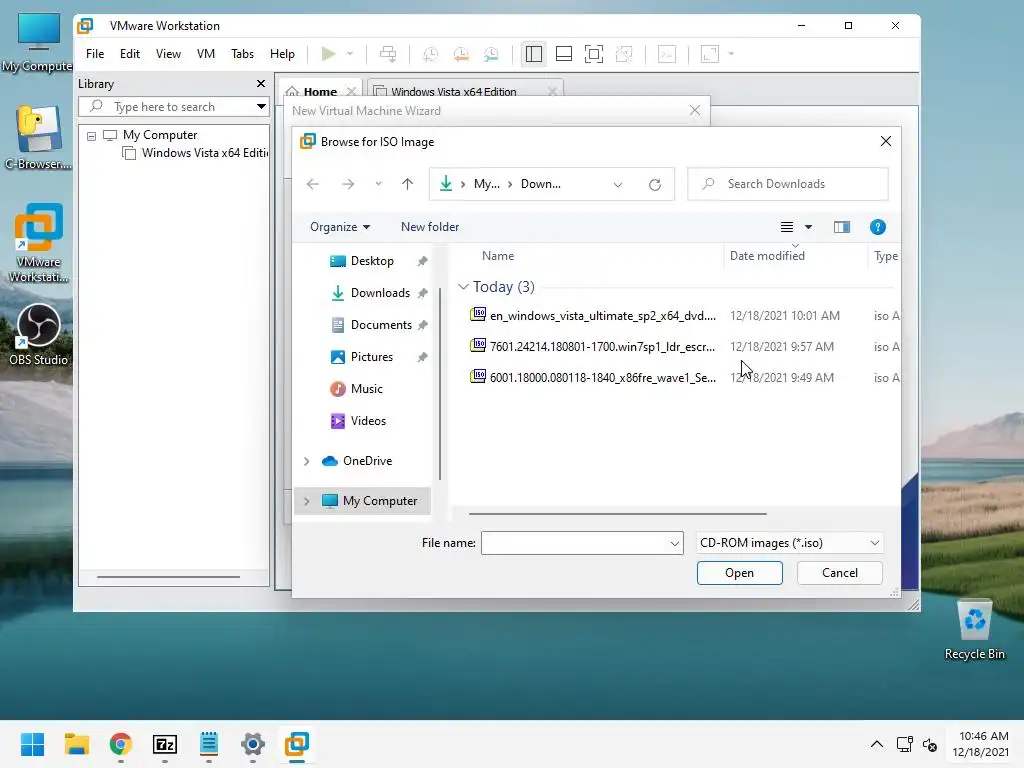Image resolution: width=1024 pixels, height=768 pixels.
Task: Open the power options dropdown arrow beside play
Action: pyautogui.click(x=350, y=54)
